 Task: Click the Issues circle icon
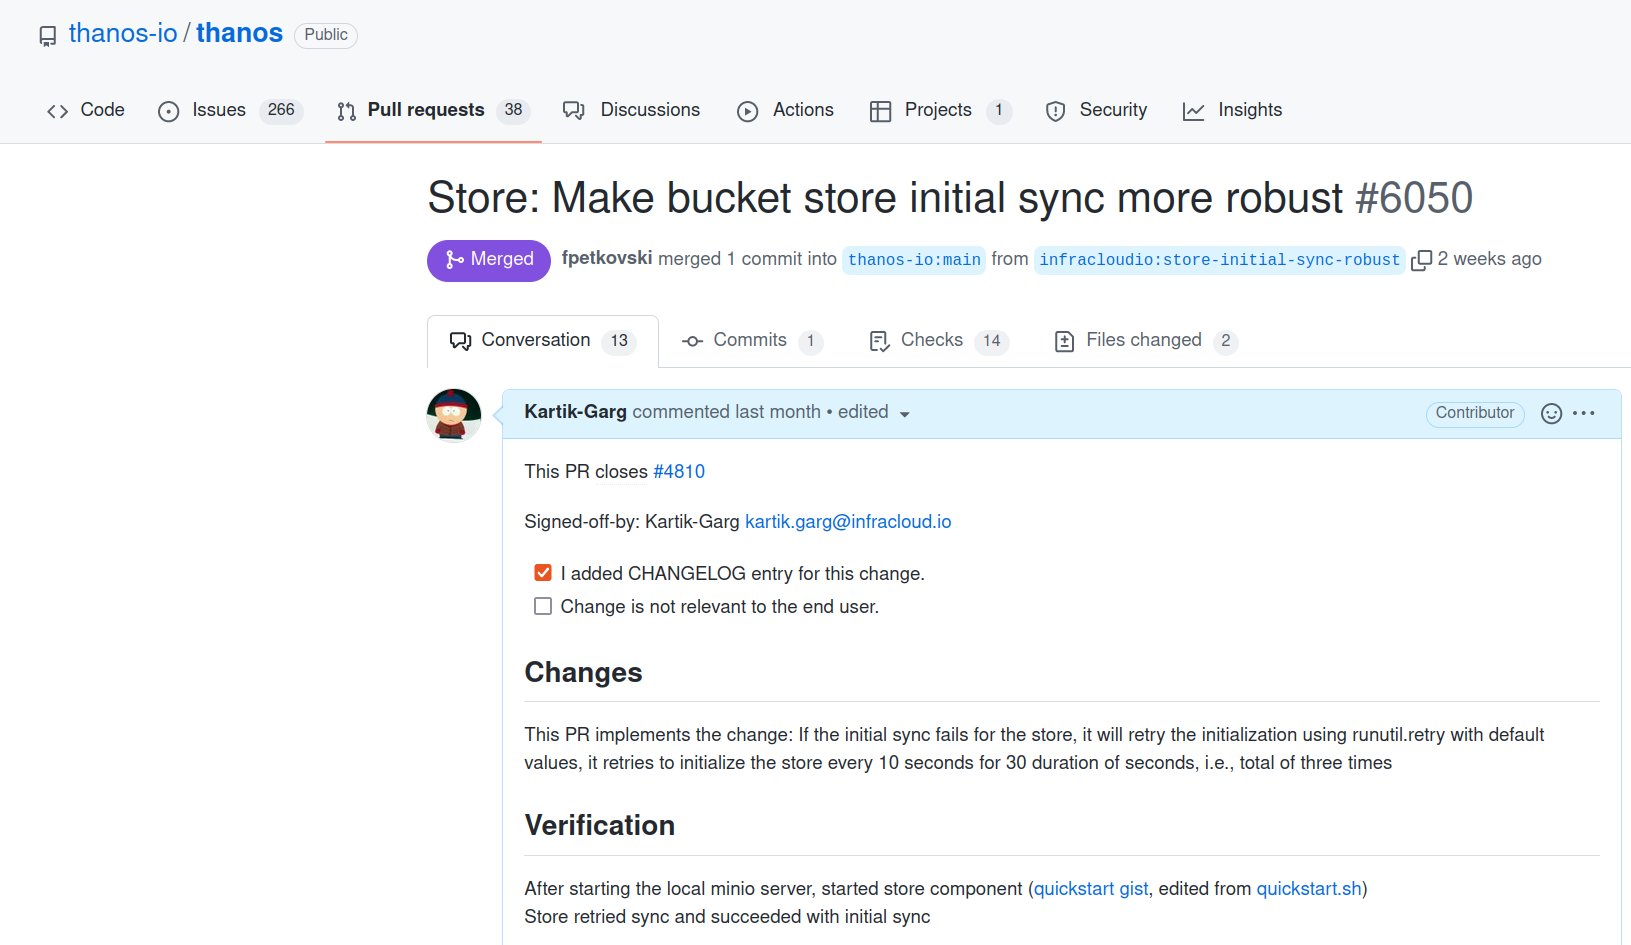(166, 111)
